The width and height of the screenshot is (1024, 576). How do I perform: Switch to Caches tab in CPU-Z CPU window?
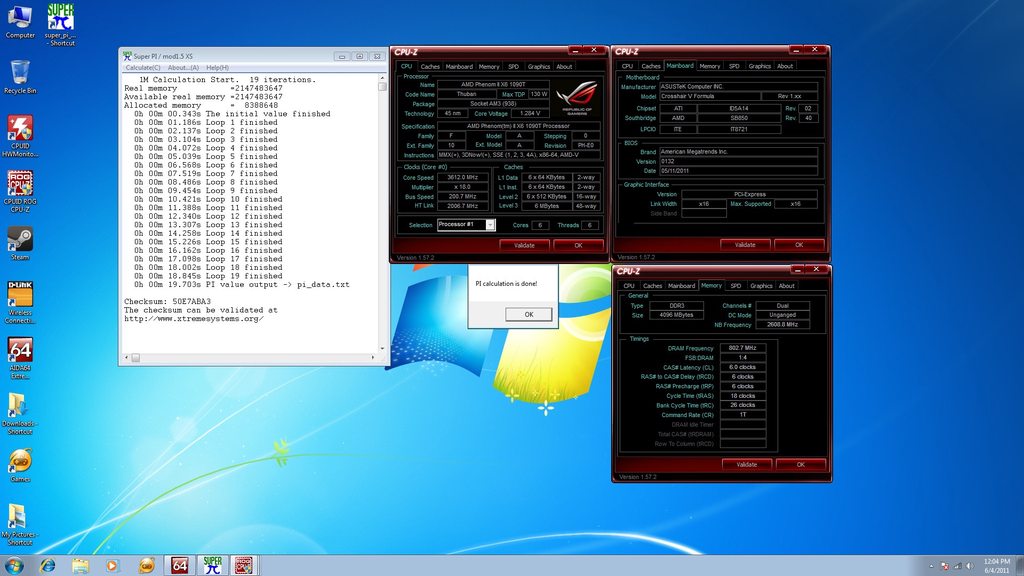[430, 67]
